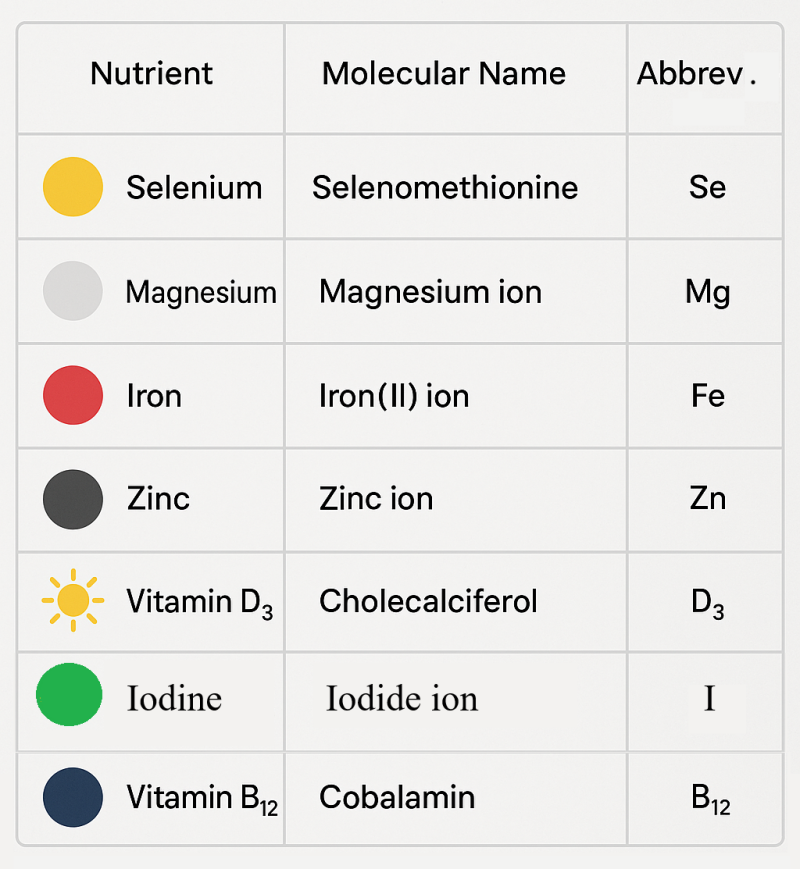The image size is (800, 869).
Task: Click the Fe abbreviation cell
Action: 707,396
